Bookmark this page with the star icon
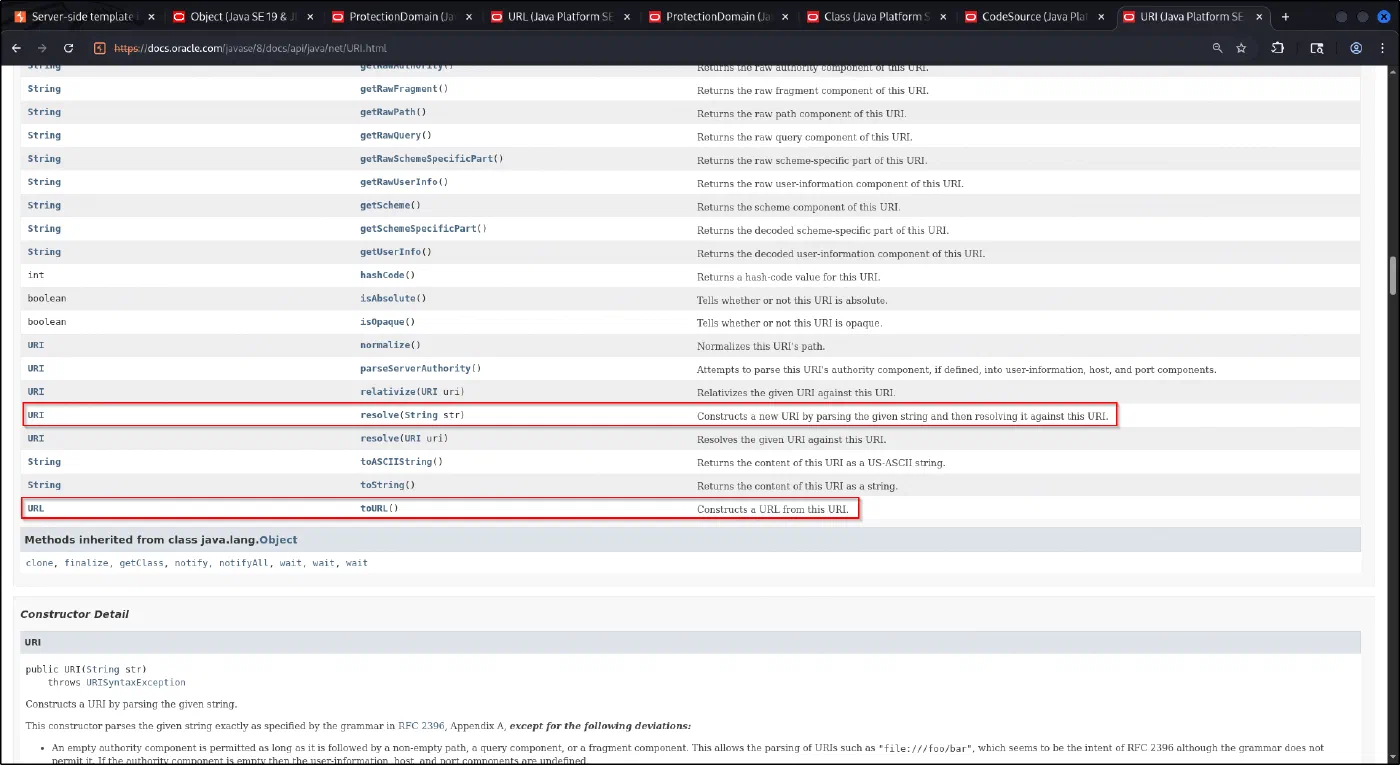This screenshot has width=1400, height=765. click(1241, 48)
